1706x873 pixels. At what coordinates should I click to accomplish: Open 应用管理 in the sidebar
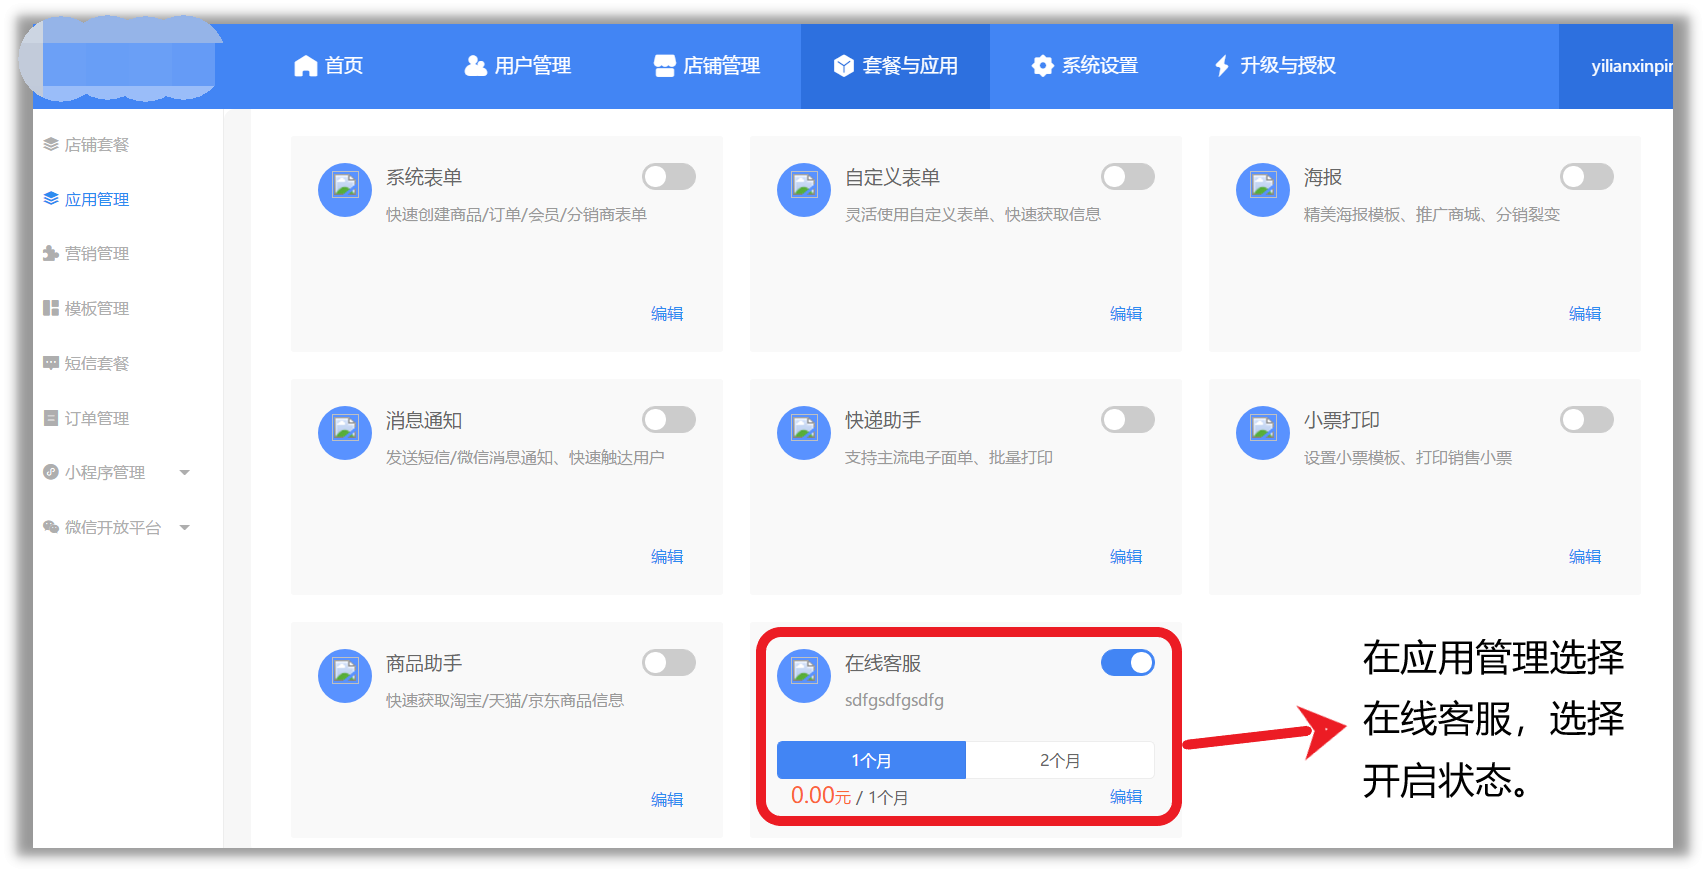(x=97, y=200)
